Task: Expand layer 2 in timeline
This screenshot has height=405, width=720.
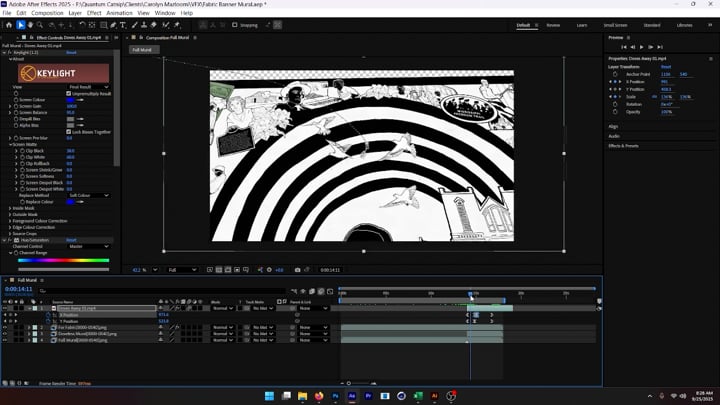Action: tap(28, 328)
